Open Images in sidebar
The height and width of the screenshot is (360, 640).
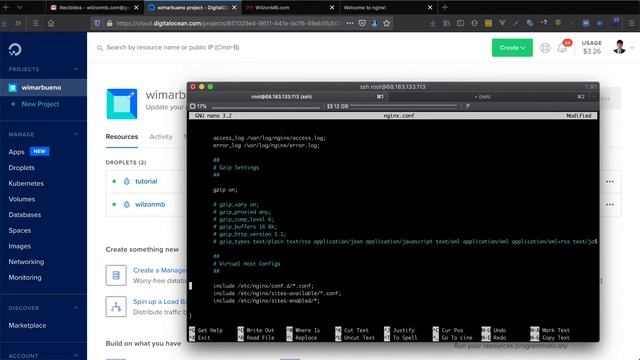[20, 246]
